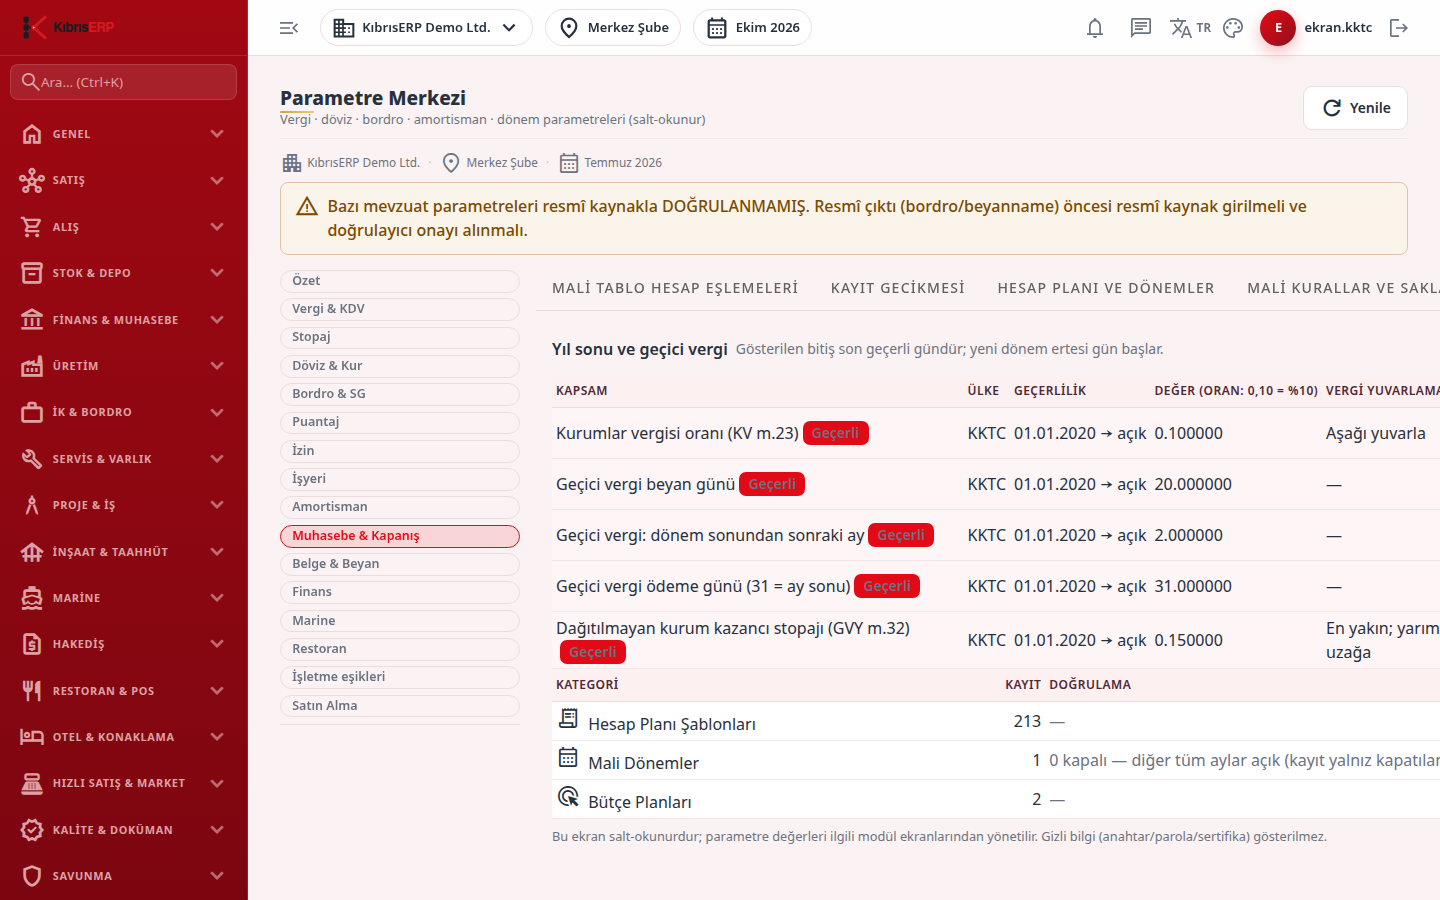This screenshot has height=900, width=1440.
Task: Switch to Mali Tablo Hesap Eşlemeleri tab
Action: 675,288
